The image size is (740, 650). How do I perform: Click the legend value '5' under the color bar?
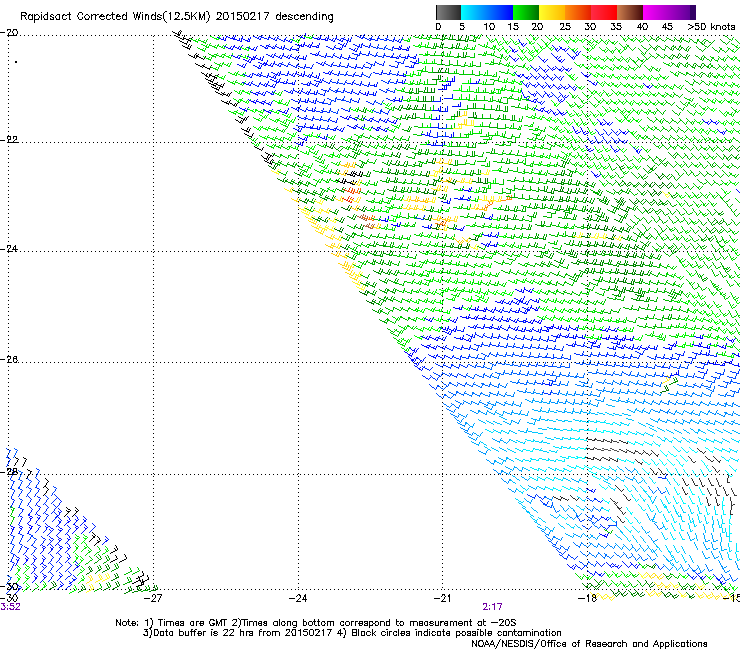pyautogui.click(x=462, y=27)
